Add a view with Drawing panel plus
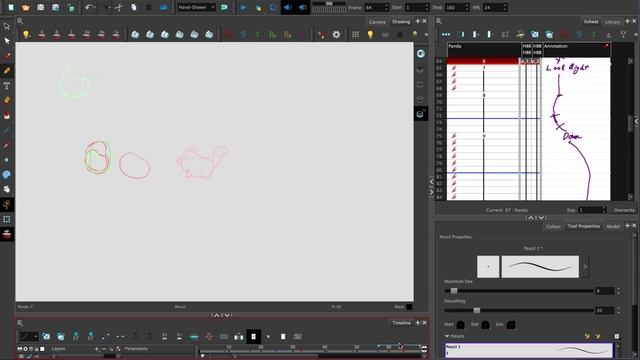640x360 pixels. coord(418,21)
